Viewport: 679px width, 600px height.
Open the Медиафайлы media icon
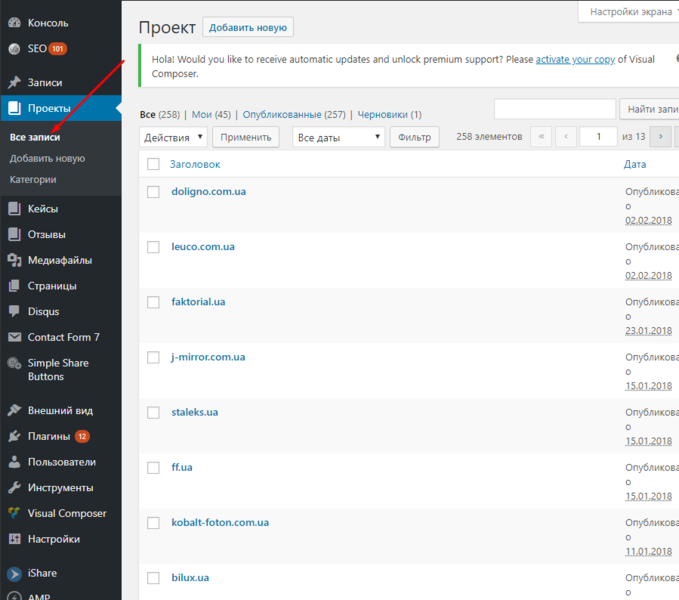[14, 260]
